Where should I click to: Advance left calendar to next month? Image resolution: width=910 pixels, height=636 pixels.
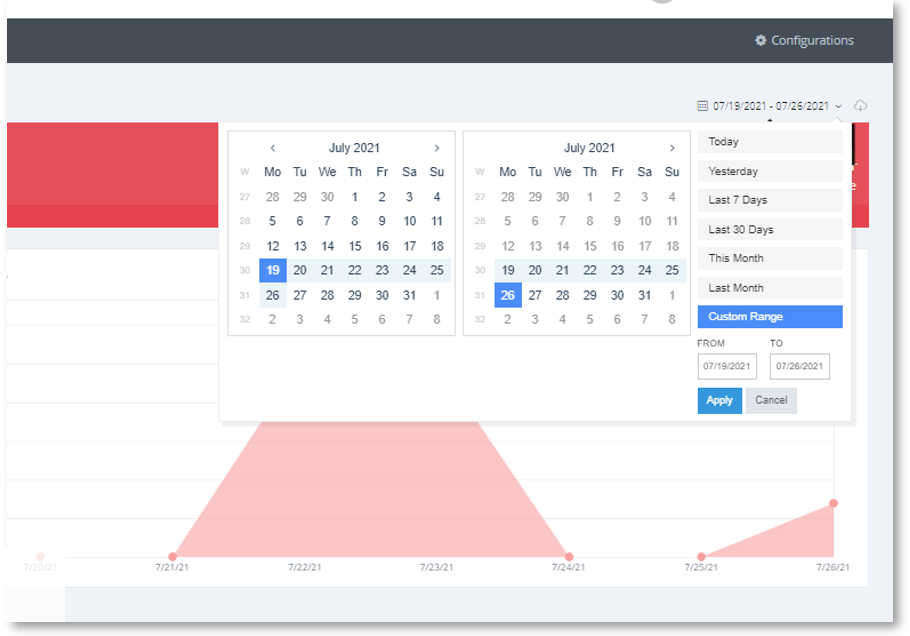tap(437, 148)
